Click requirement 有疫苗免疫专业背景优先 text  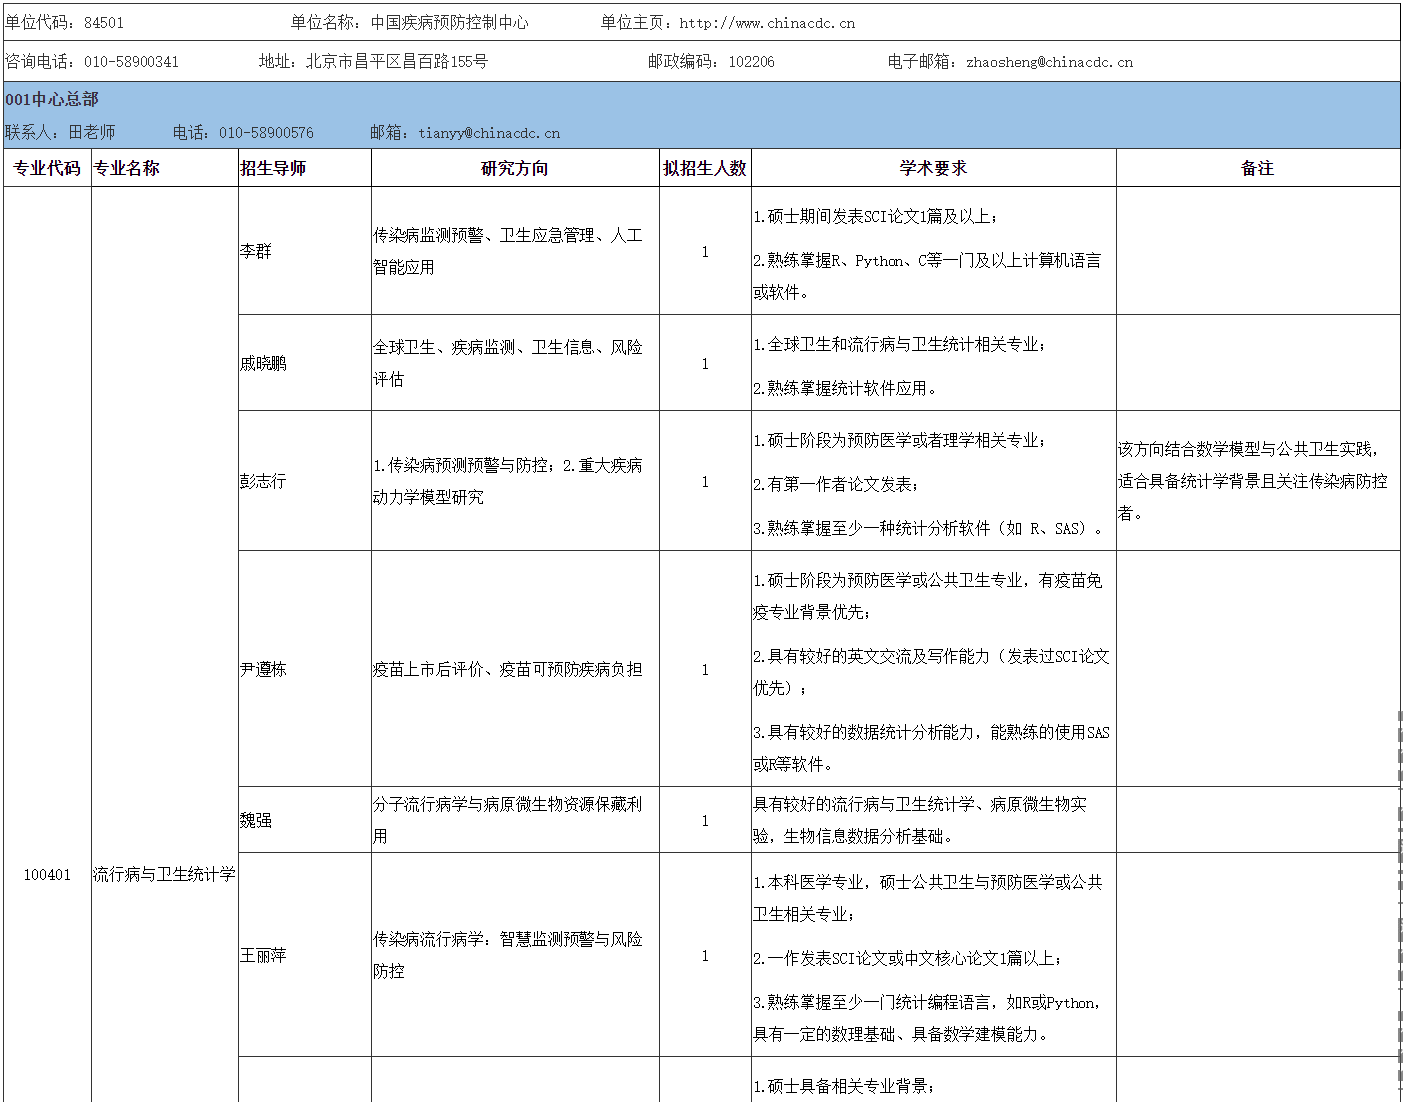[928, 596]
